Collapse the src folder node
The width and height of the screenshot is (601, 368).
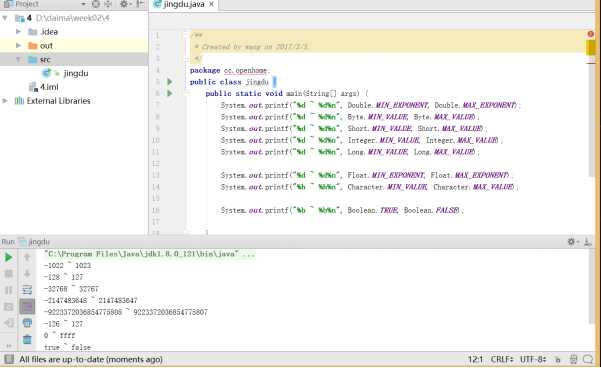click(18, 59)
